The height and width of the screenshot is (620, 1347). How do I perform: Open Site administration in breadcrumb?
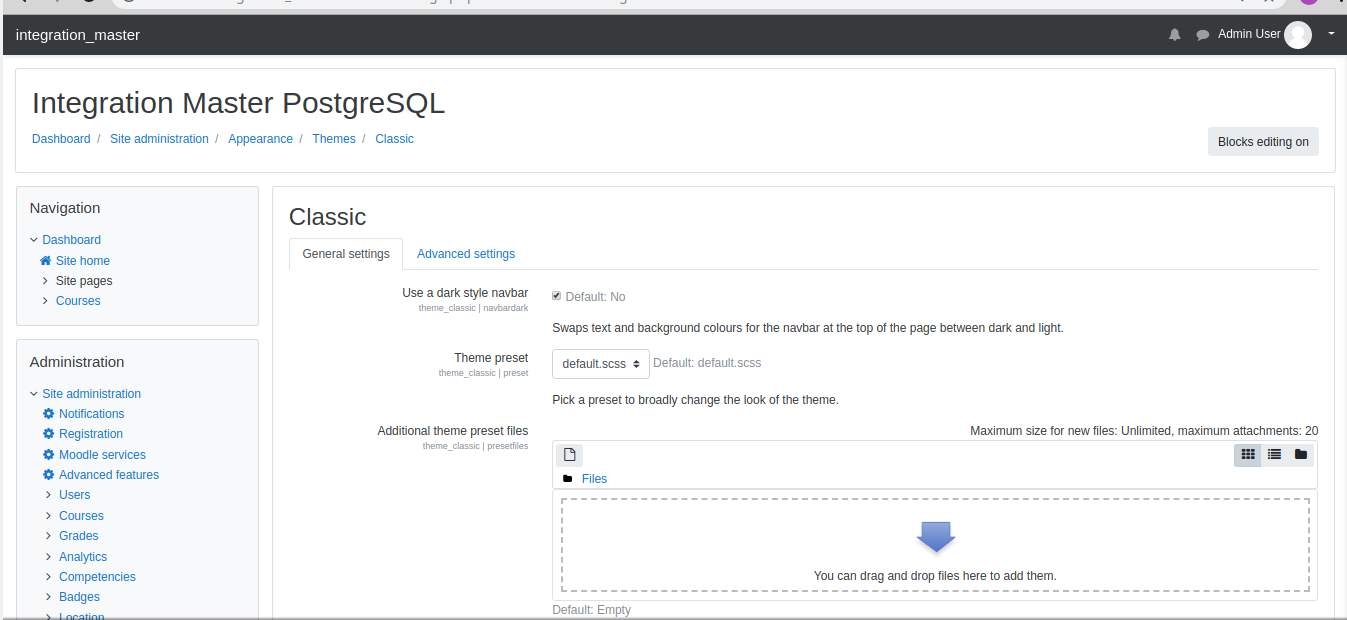[x=159, y=139]
